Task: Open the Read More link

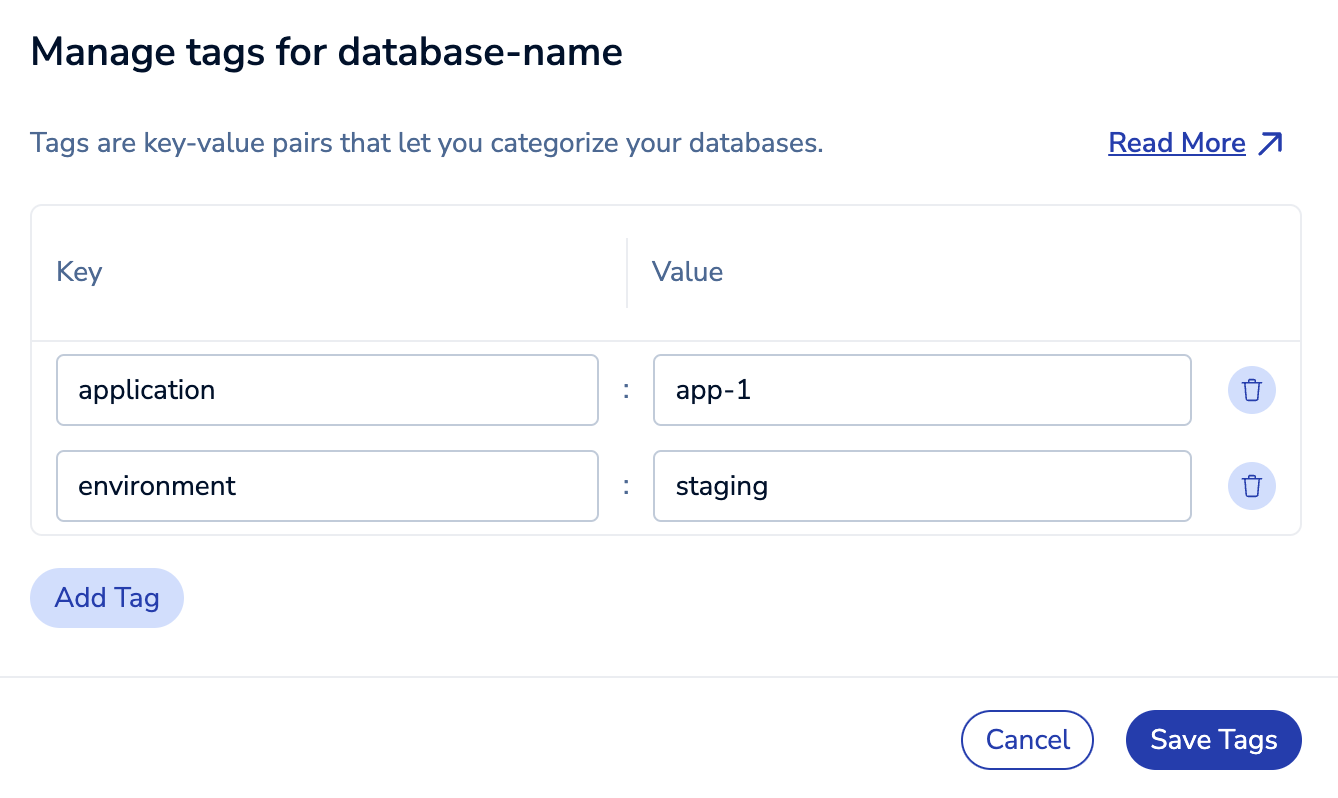Action: tap(1176, 144)
